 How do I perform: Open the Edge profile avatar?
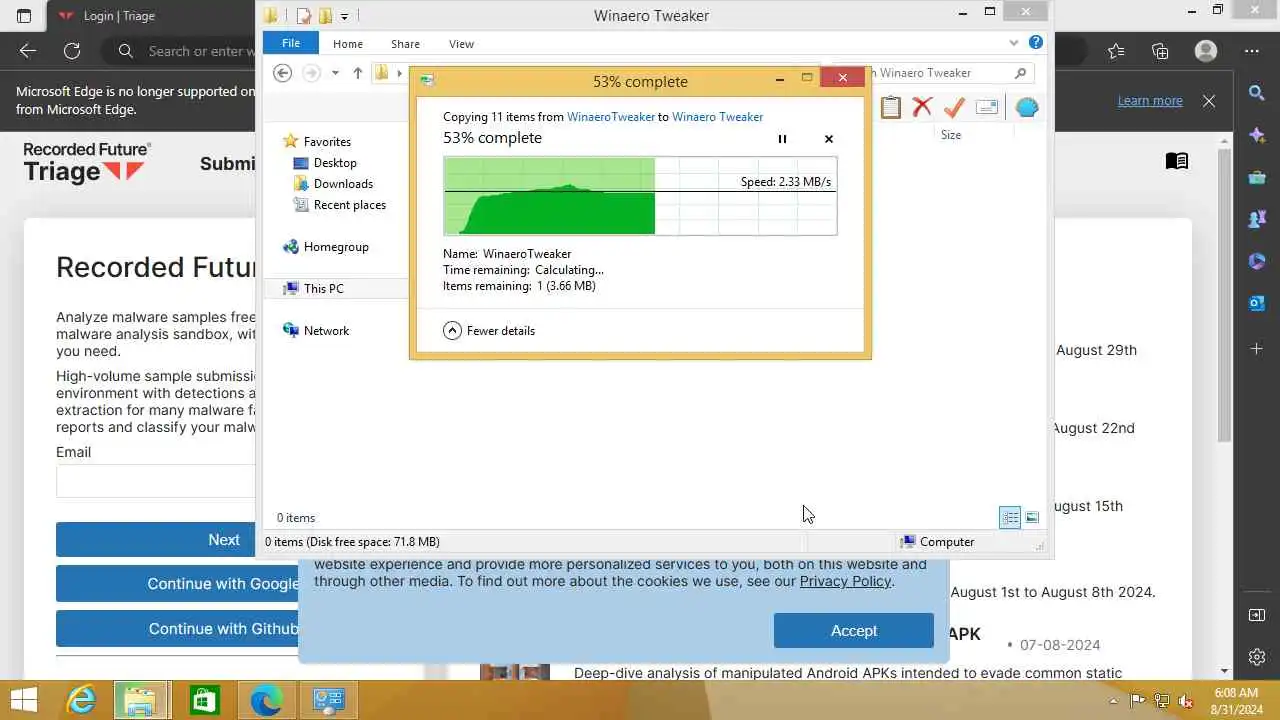(x=1206, y=51)
